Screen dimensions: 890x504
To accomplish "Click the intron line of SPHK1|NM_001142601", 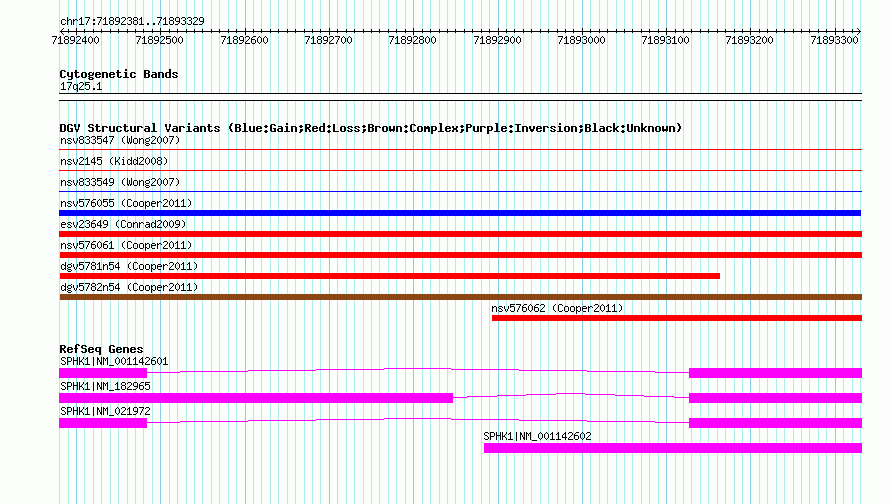I will point(418,371).
